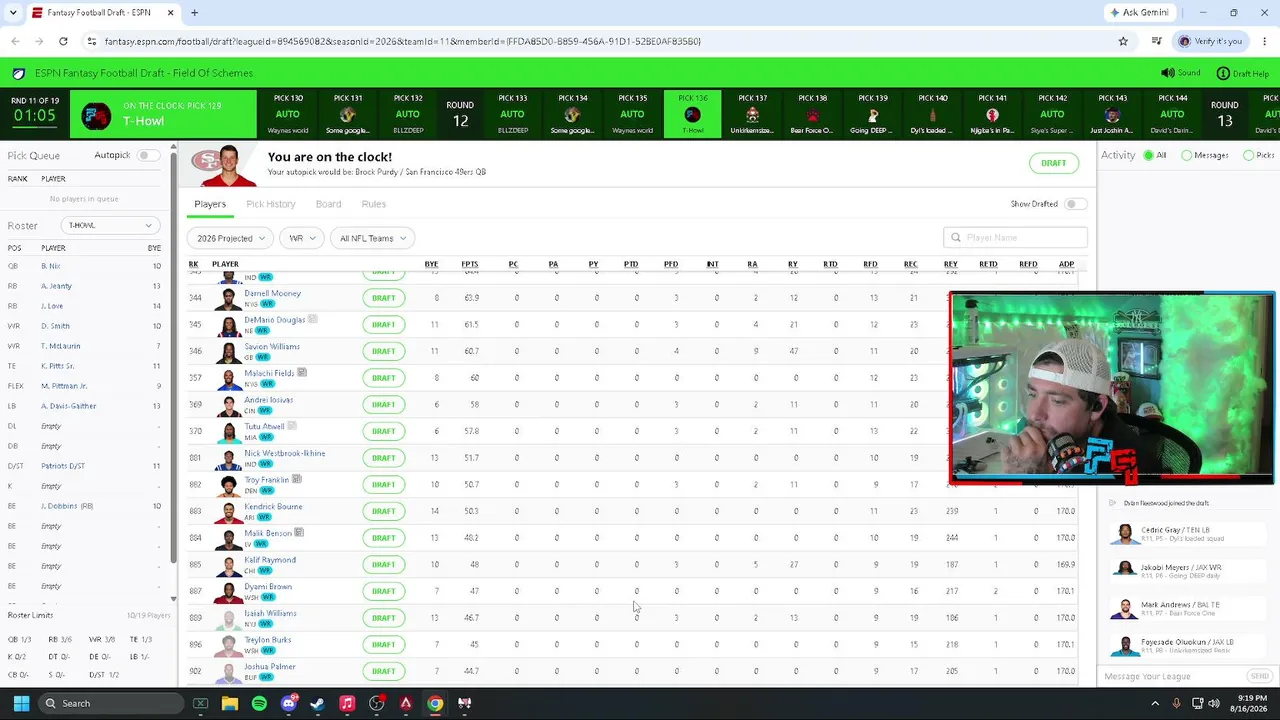Image resolution: width=1280 pixels, height=720 pixels.
Task: Open File Explorer from the taskbar
Action: (x=230, y=703)
